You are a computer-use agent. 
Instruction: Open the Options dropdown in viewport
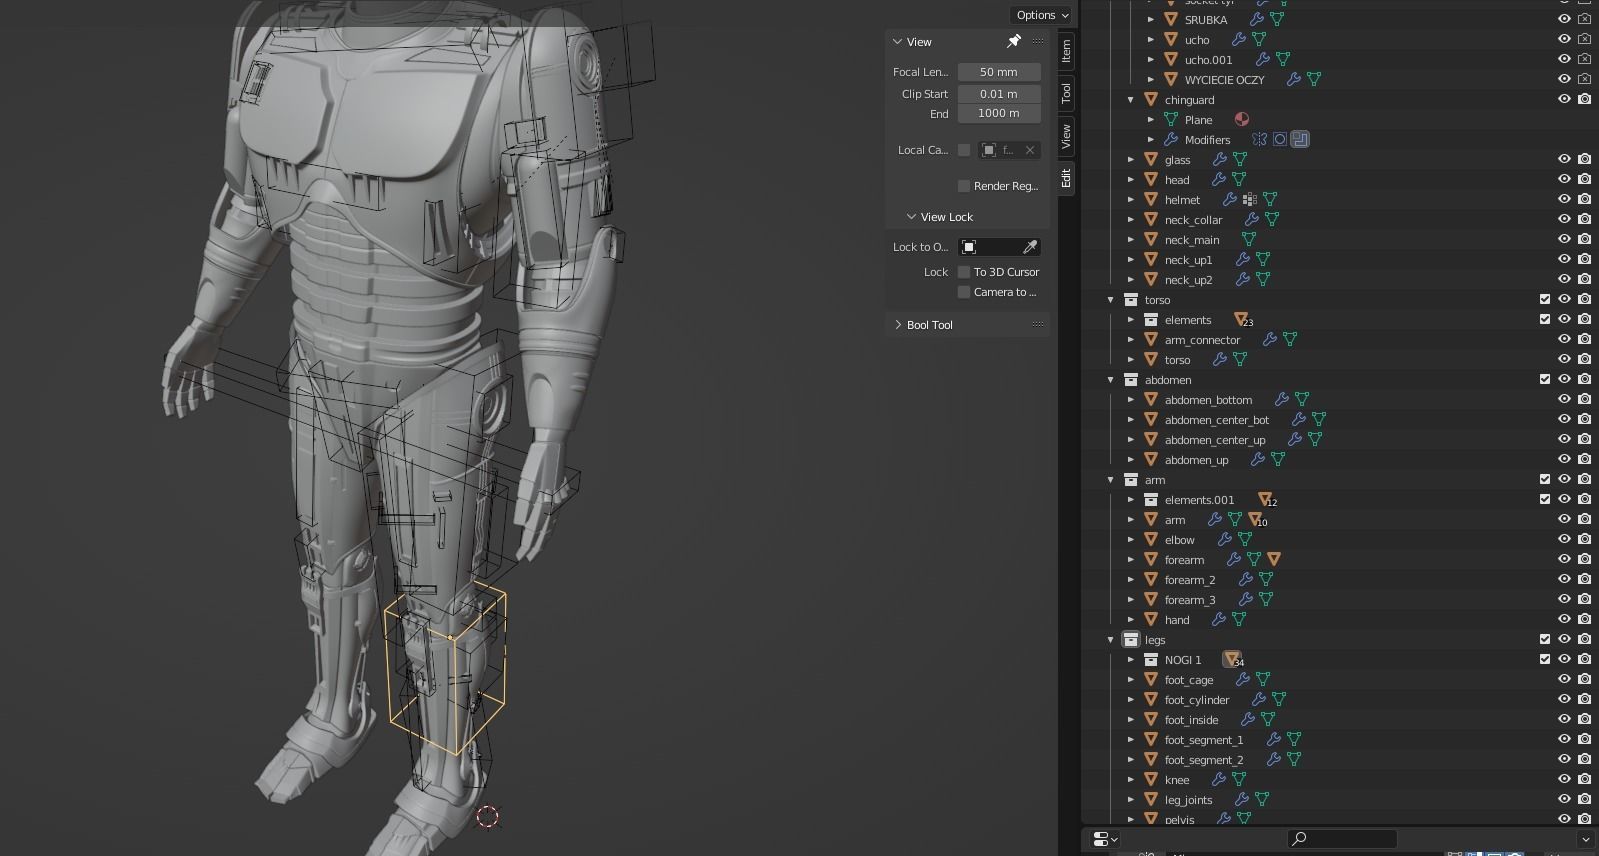tap(1041, 15)
